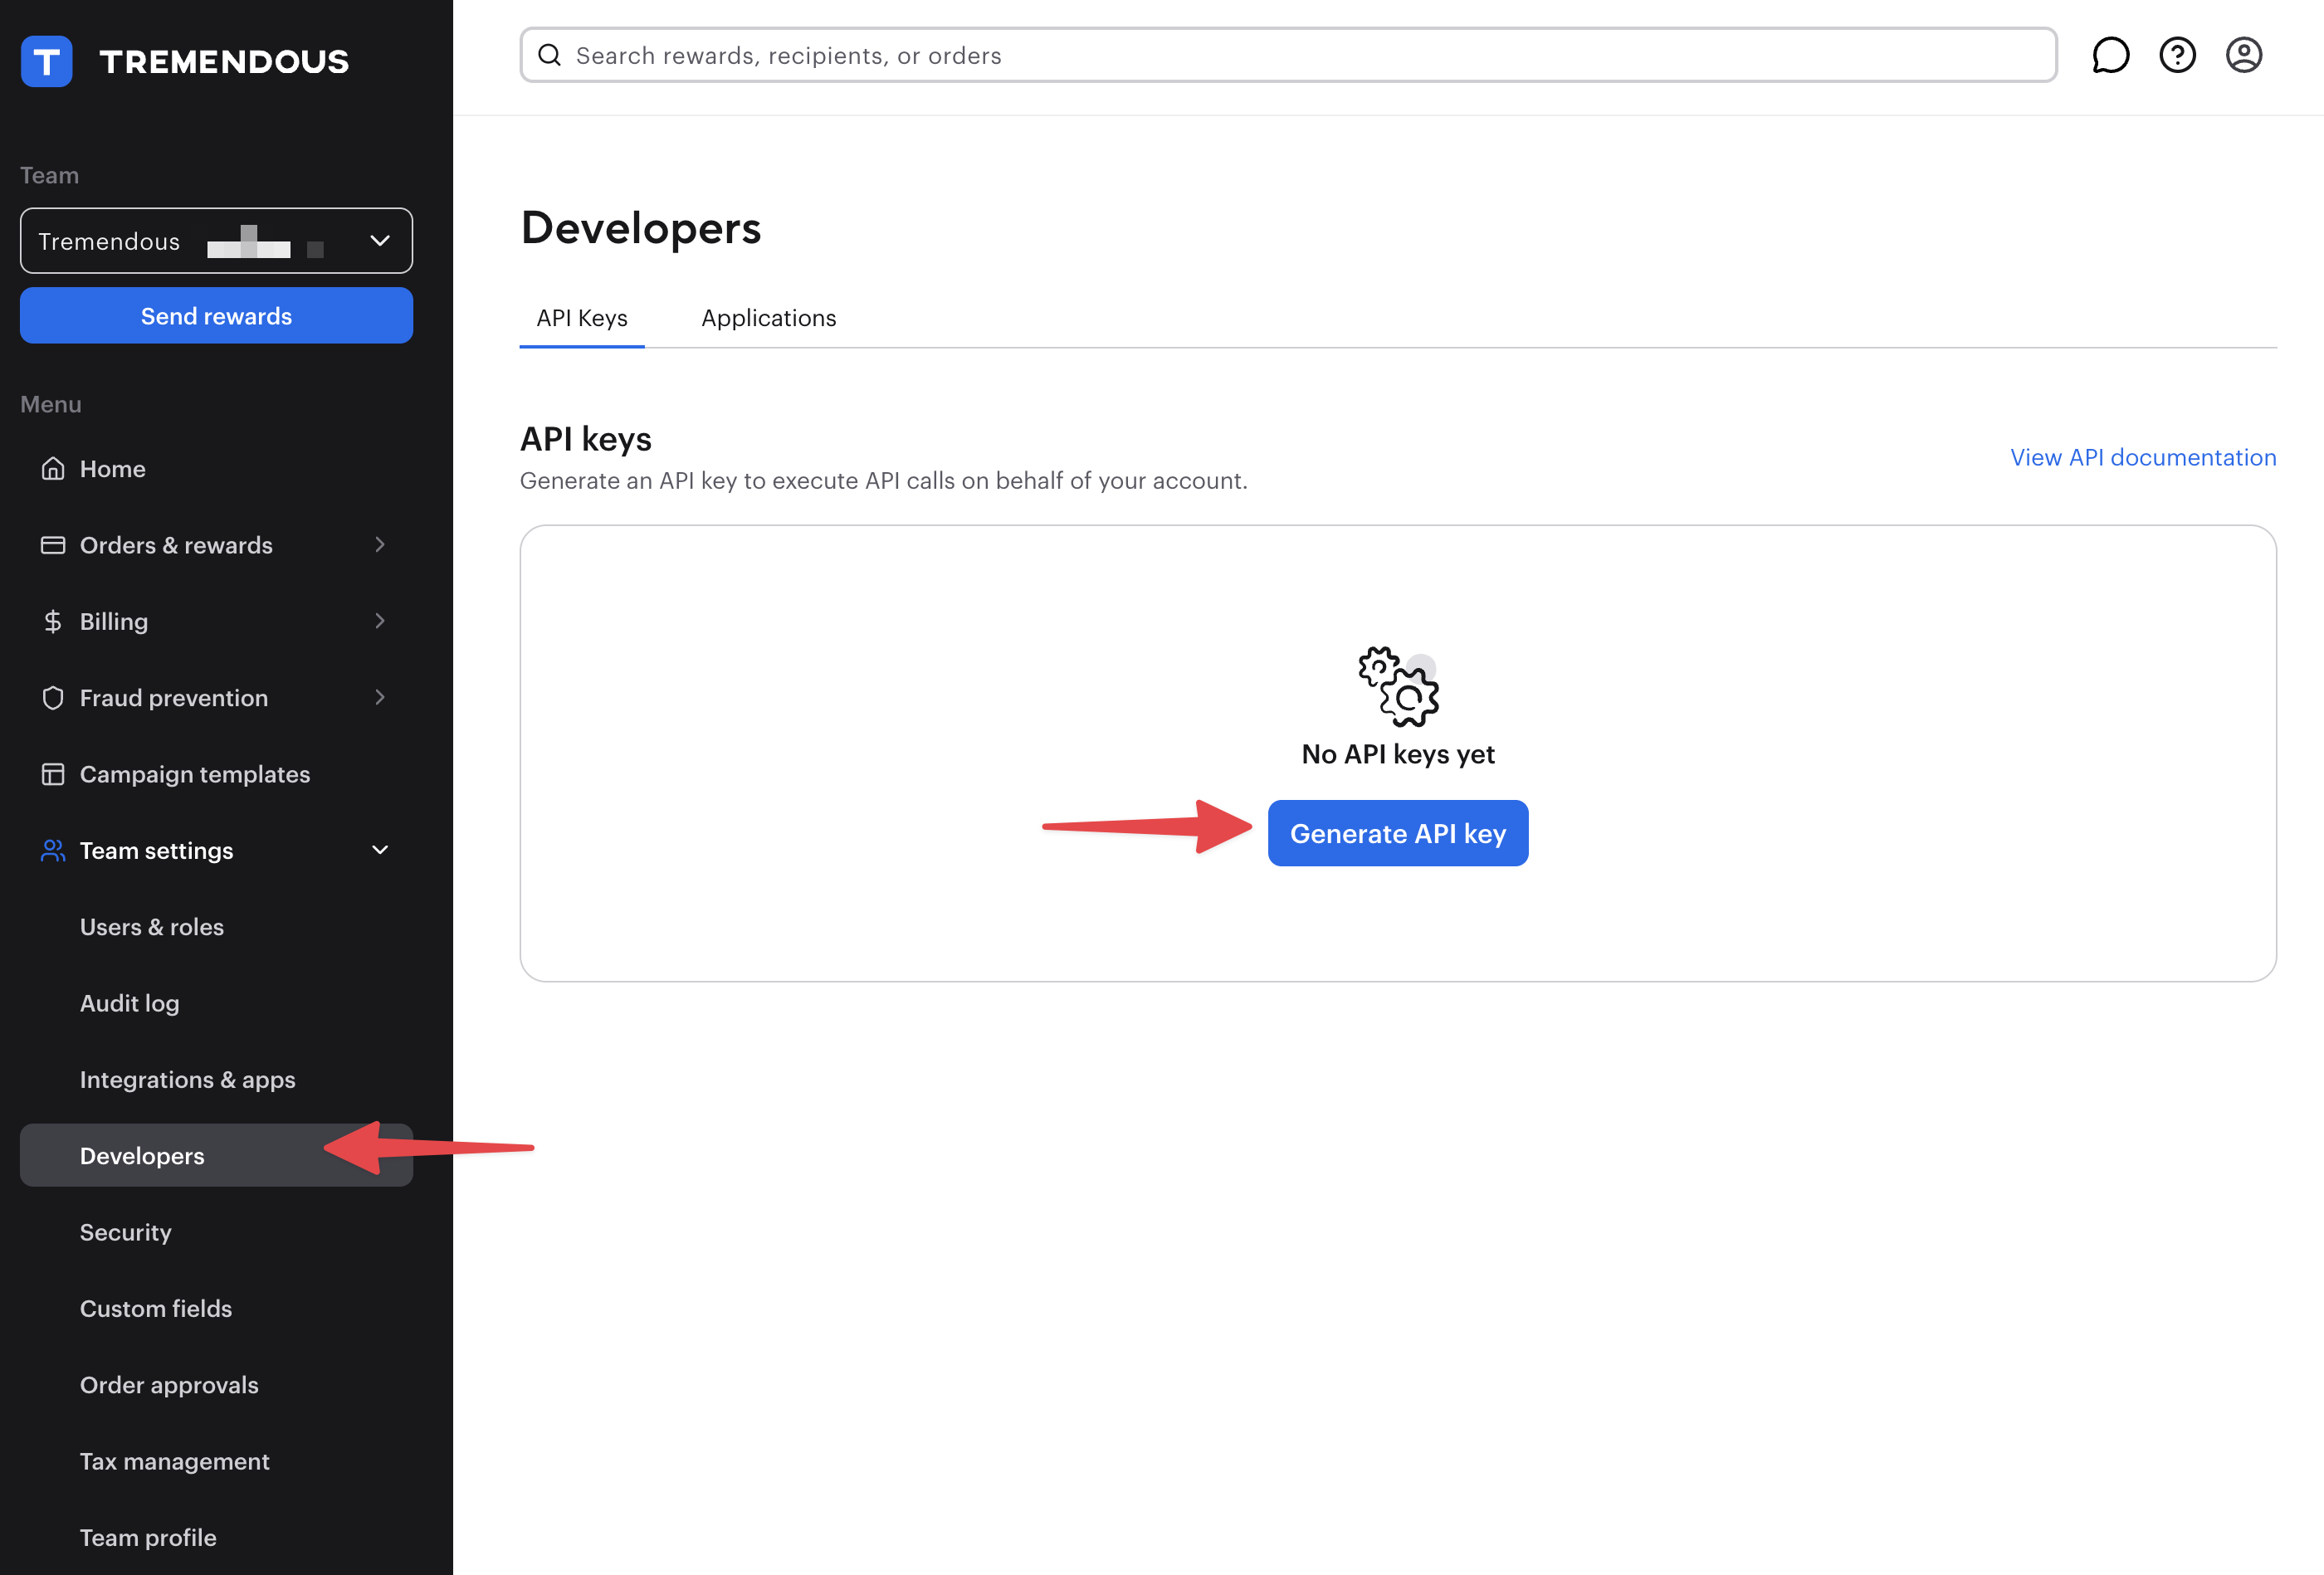Click the Campaign templates layout icon
This screenshot has height=1575, width=2324.
(x=53, y=774)
